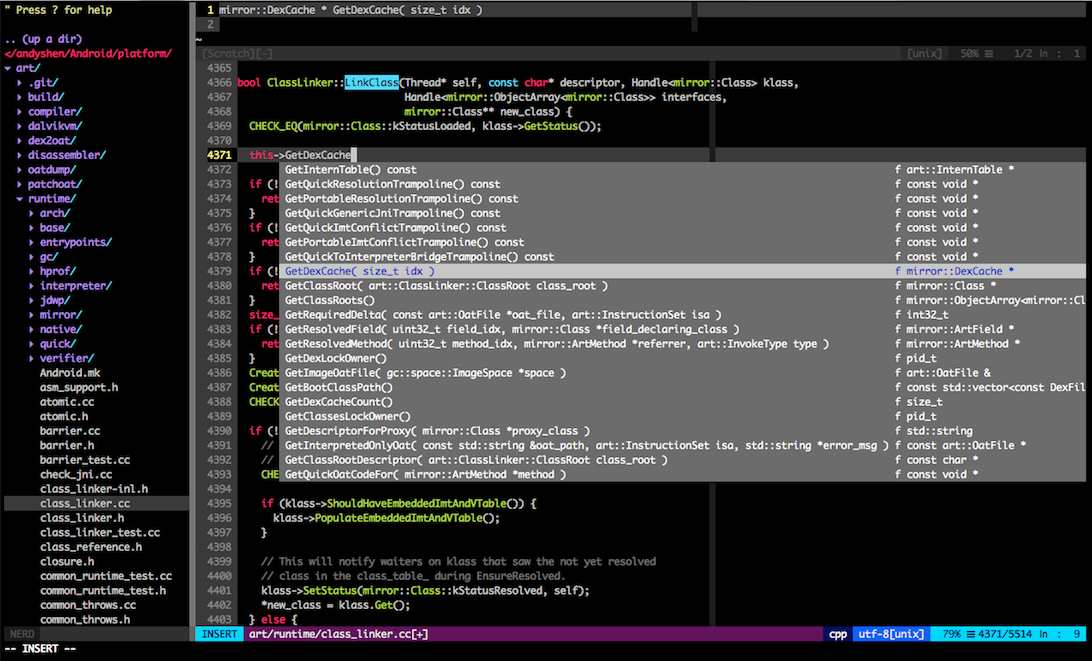Screen dimensions: 1092x661
Task: Open class_linker-inl.h file
Action: pyautogui.click(x=94, y=490)
